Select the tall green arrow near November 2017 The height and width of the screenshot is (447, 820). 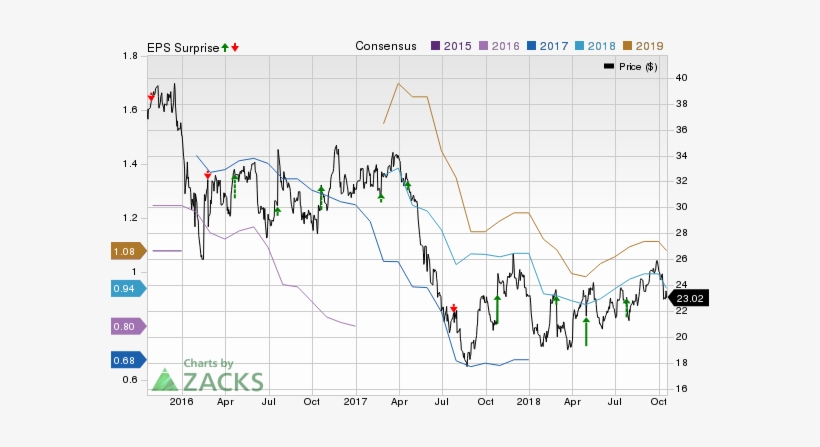click(x=497, y=309)
